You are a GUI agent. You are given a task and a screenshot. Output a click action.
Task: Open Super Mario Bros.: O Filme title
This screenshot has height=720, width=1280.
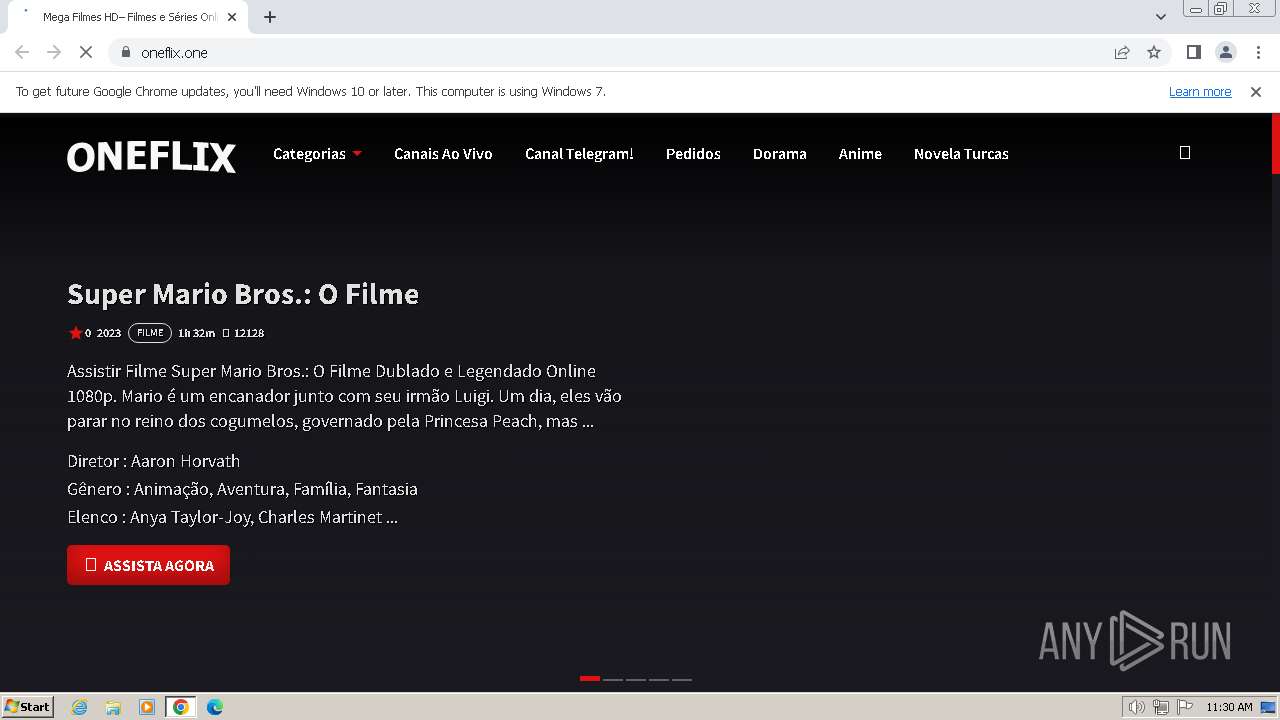tap(243, 294)
